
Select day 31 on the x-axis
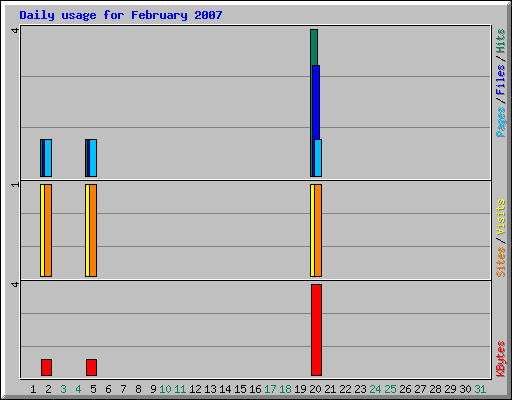(x=480, y=389)
